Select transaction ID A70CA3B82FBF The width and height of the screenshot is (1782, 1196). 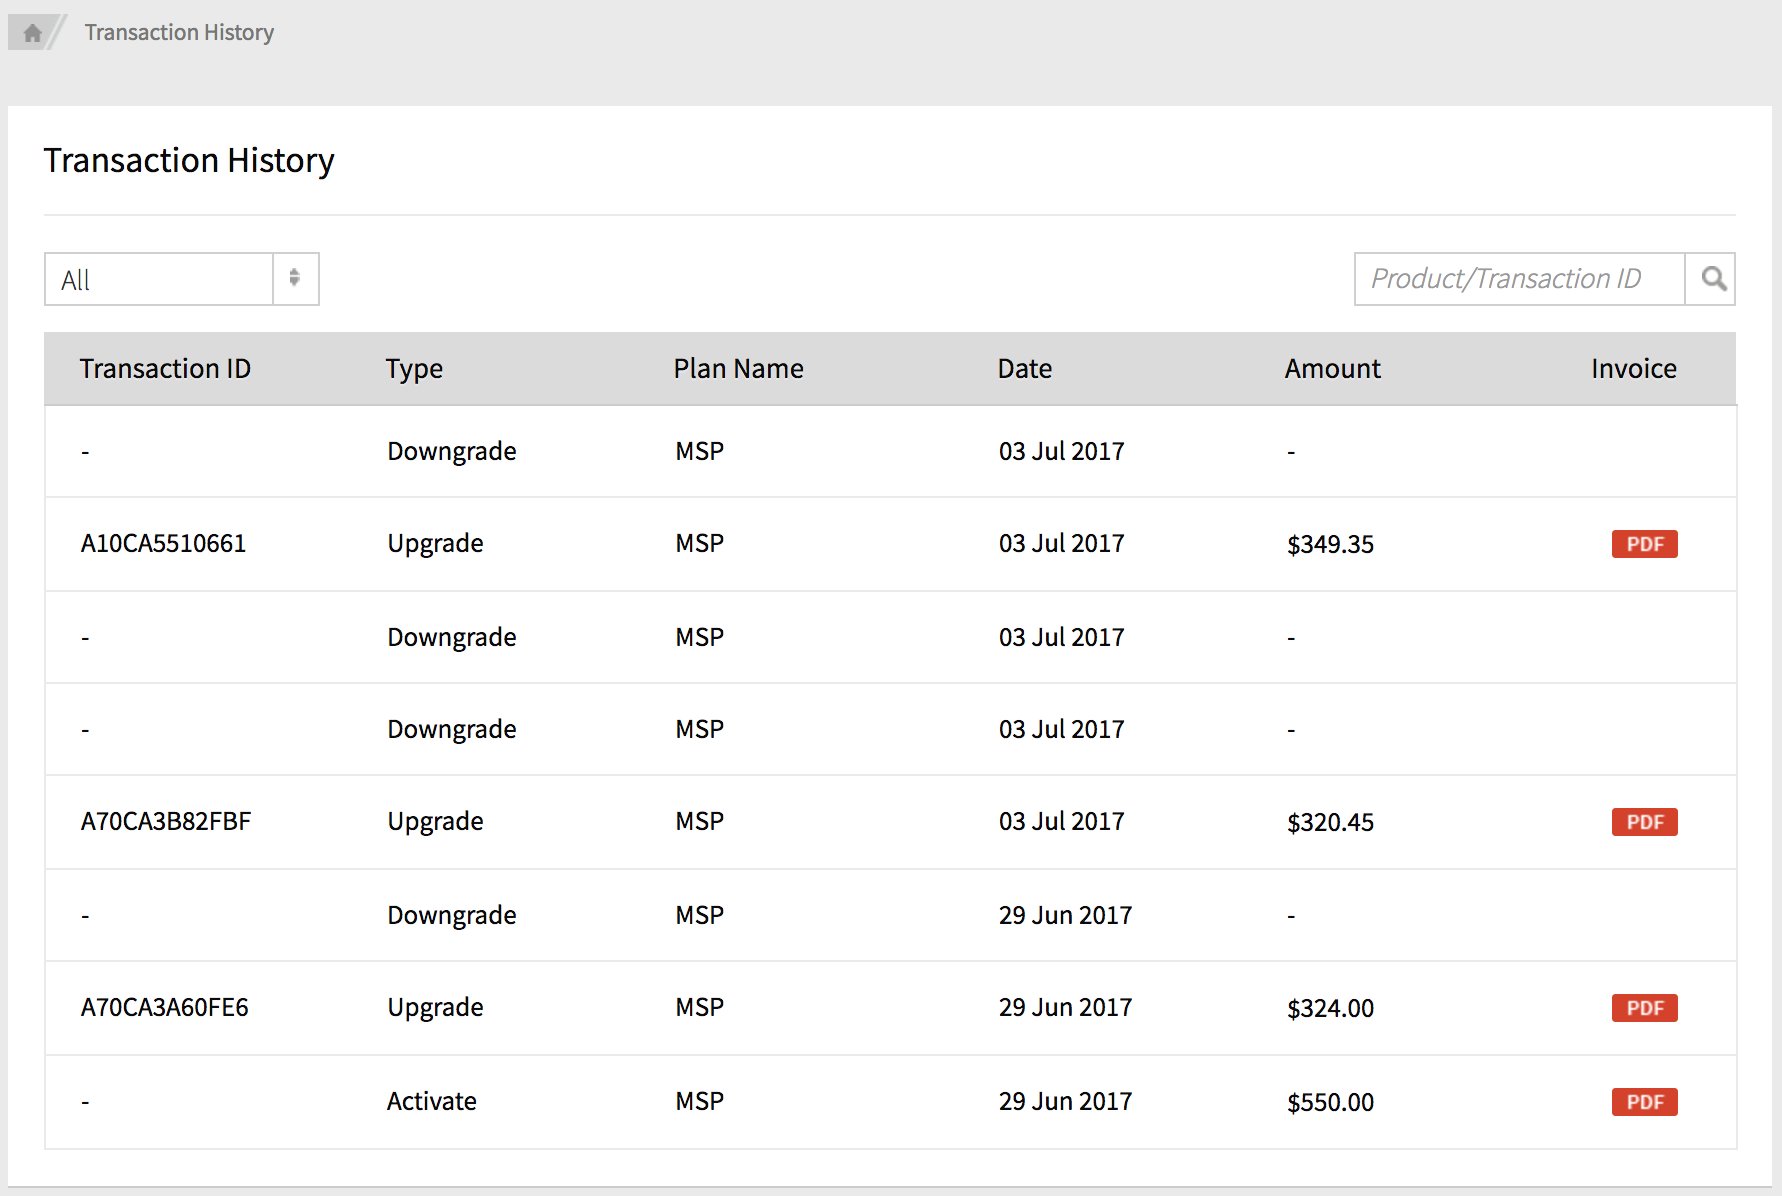(166, 822)
